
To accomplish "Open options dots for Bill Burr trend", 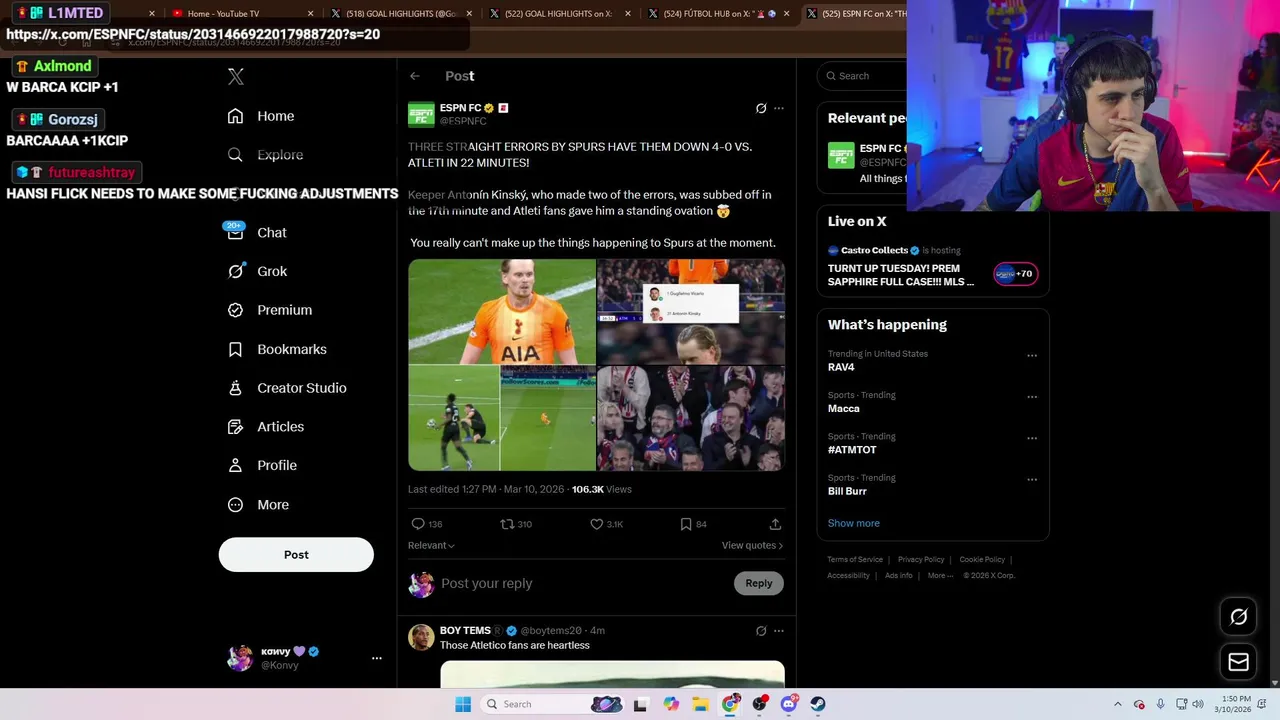I will coord(1032,480).
